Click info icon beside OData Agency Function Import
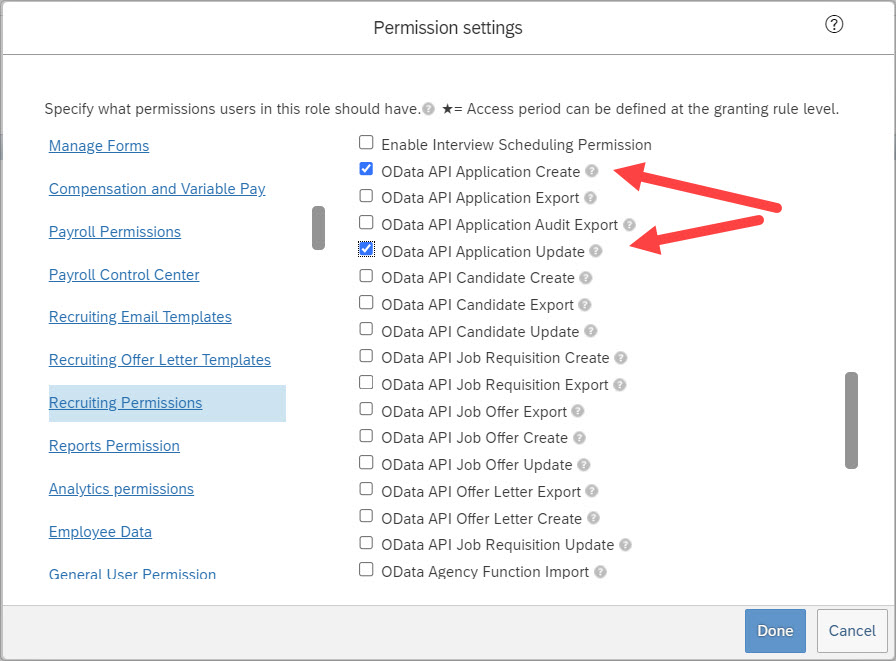 pyautogui.click(x=600, y=571)
